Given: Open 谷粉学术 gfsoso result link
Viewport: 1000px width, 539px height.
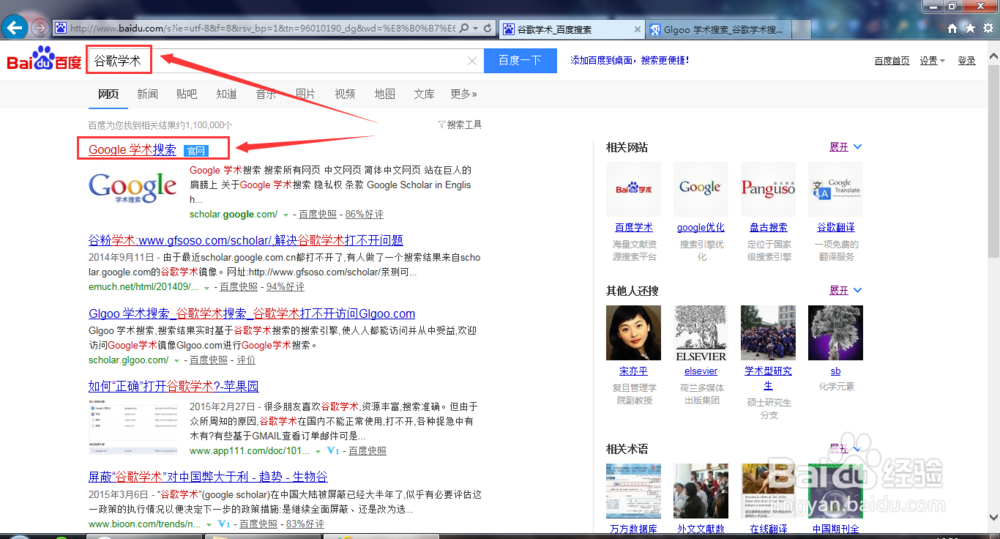Looking at the screenshot, I should tap(246, 240).
